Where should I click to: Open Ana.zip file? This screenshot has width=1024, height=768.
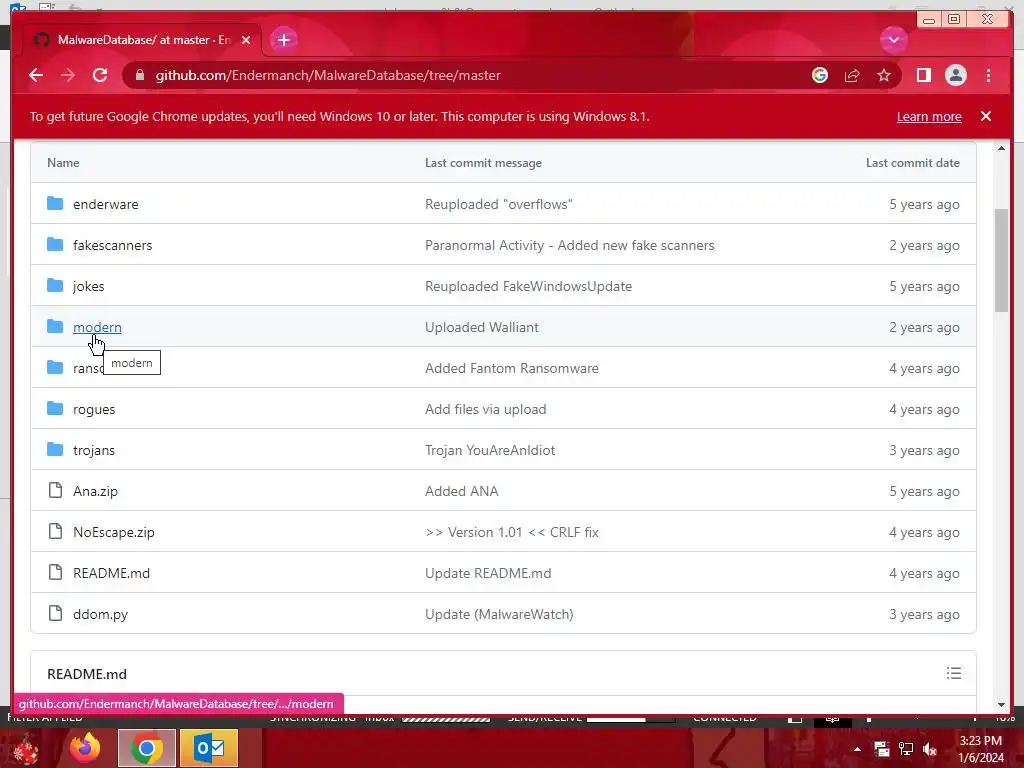coord(95,491)
